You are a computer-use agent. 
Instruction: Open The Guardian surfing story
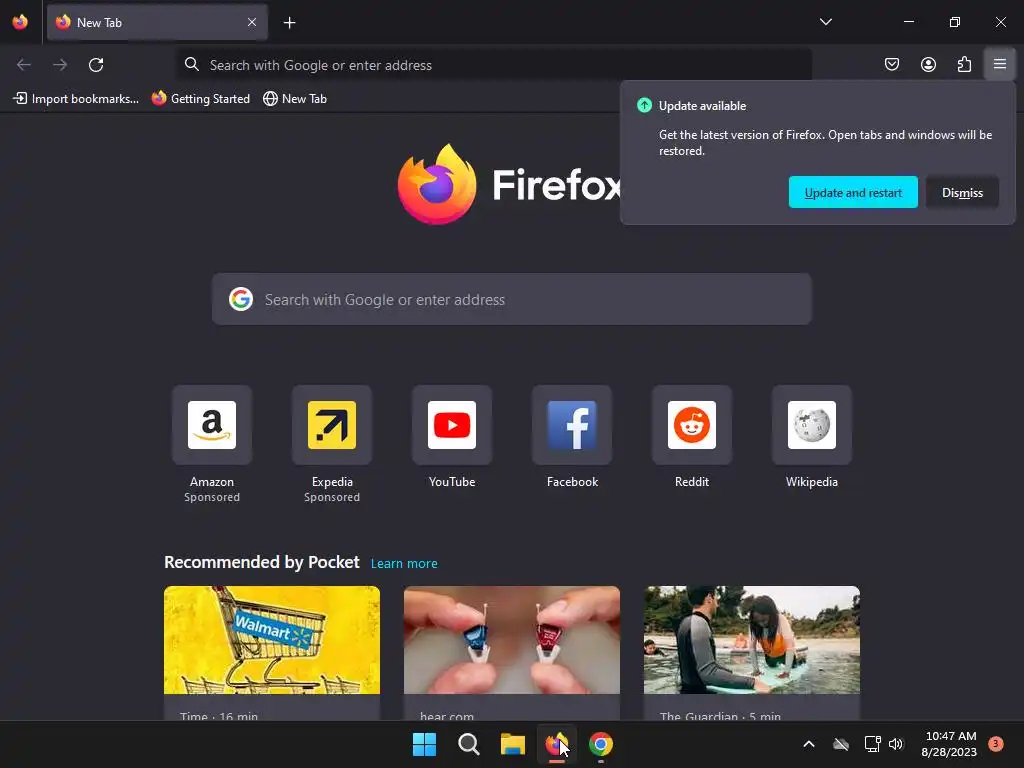point(752,653)
